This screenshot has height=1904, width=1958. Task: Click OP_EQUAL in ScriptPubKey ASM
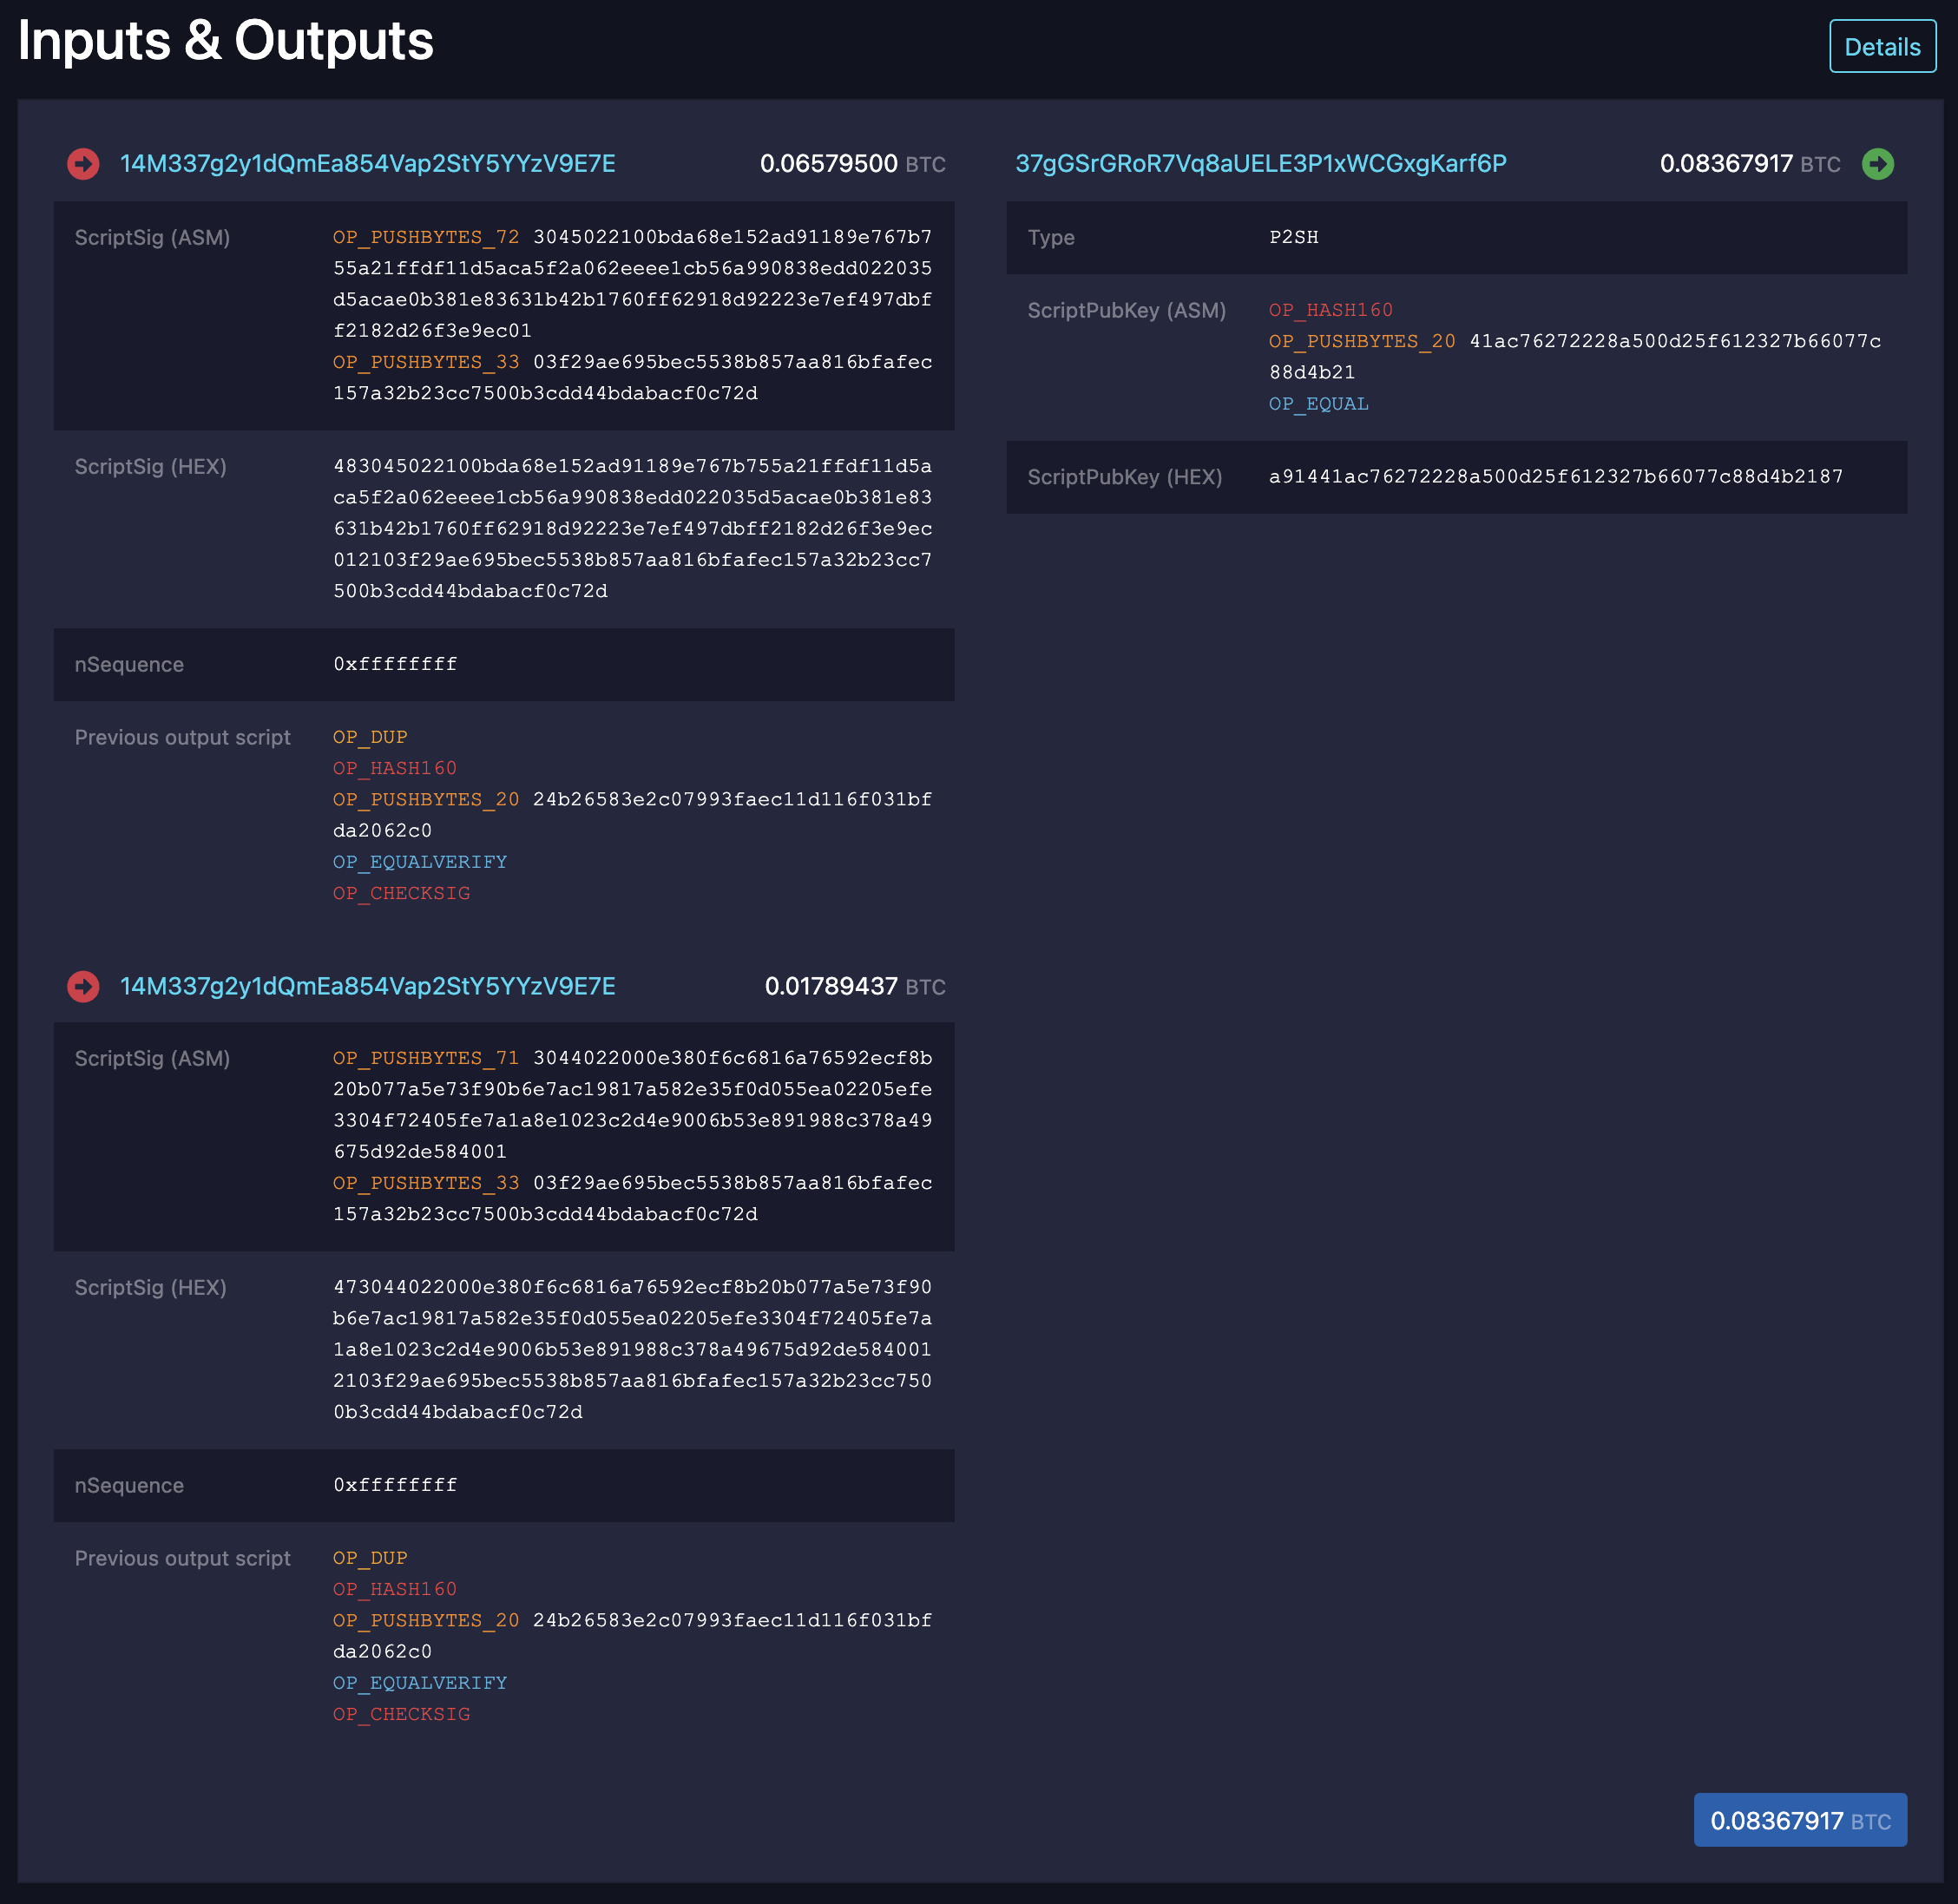pos(1318,404)
